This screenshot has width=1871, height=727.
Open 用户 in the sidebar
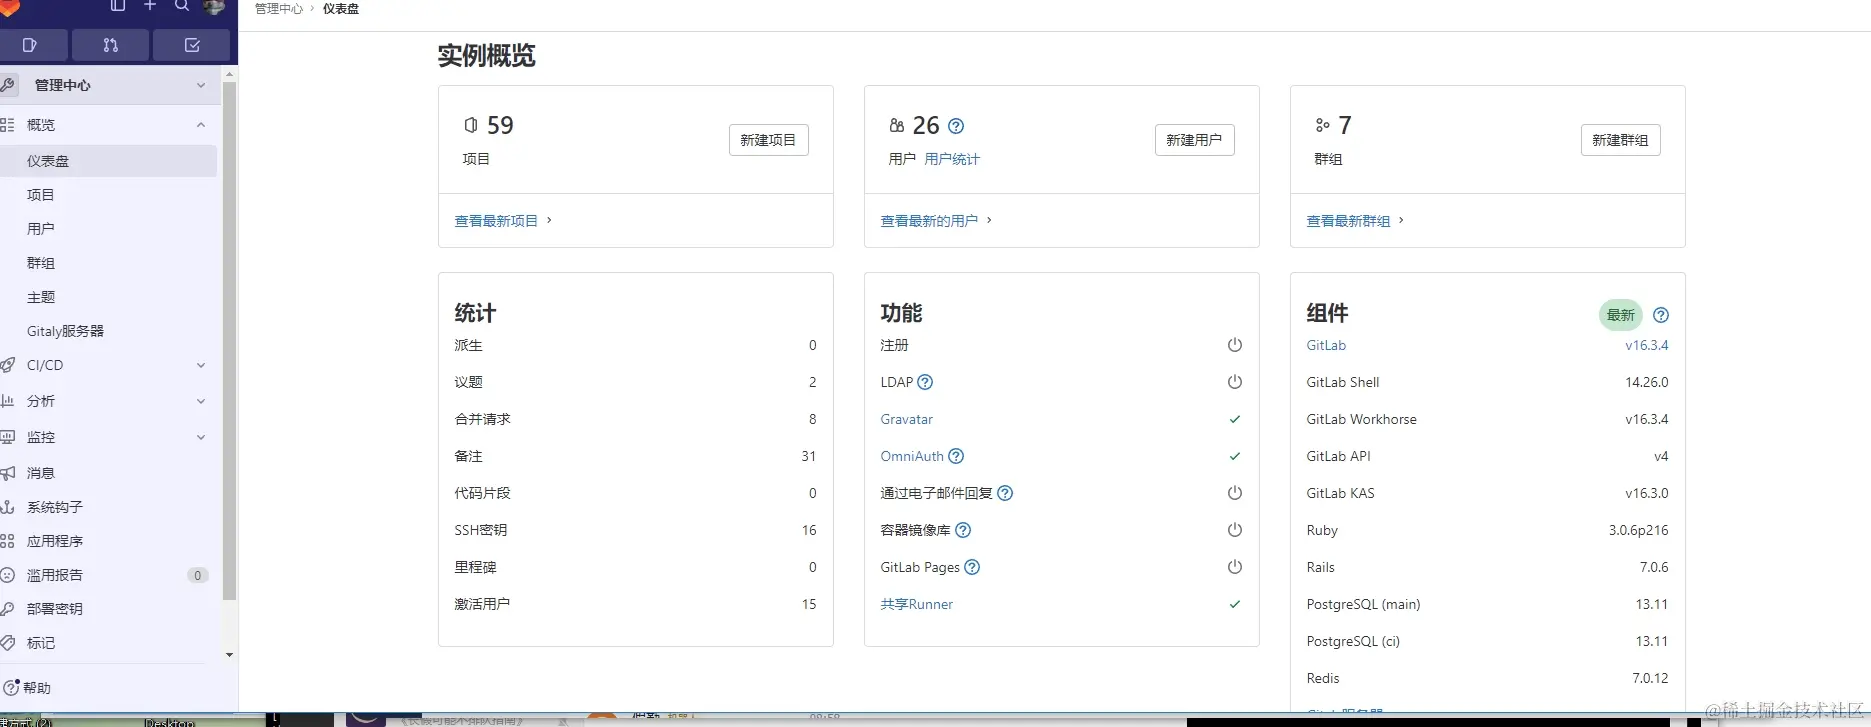tap(108, 229)
